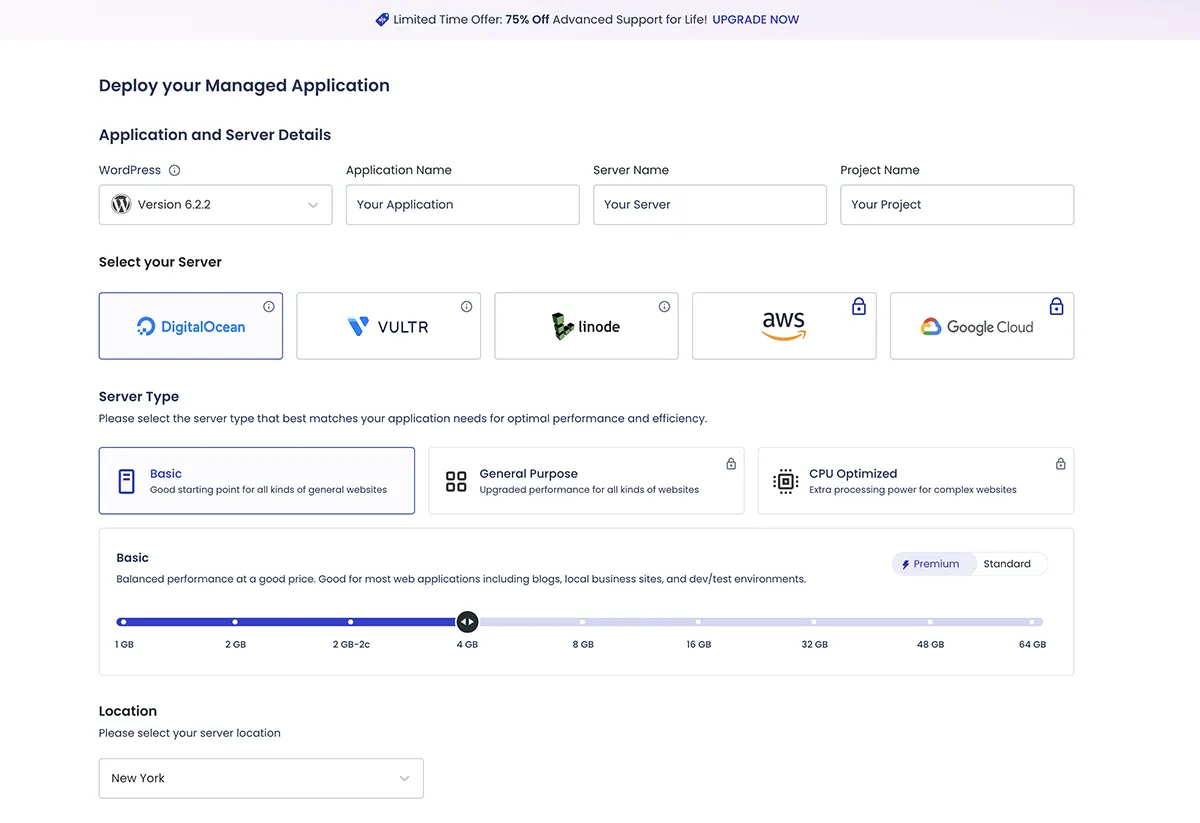
Task: Select DigitalOcean as server provider
Action: (x=191, y=326)
